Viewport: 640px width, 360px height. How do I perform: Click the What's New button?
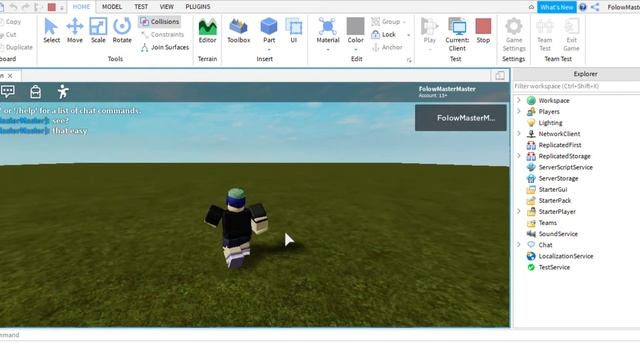(556, 7)
